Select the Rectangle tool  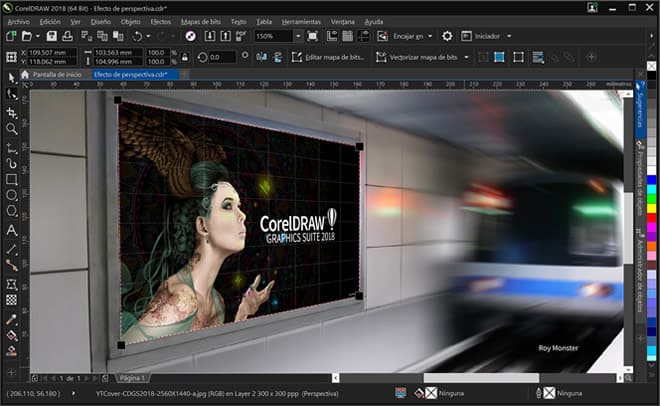click(x=11, y=179)
